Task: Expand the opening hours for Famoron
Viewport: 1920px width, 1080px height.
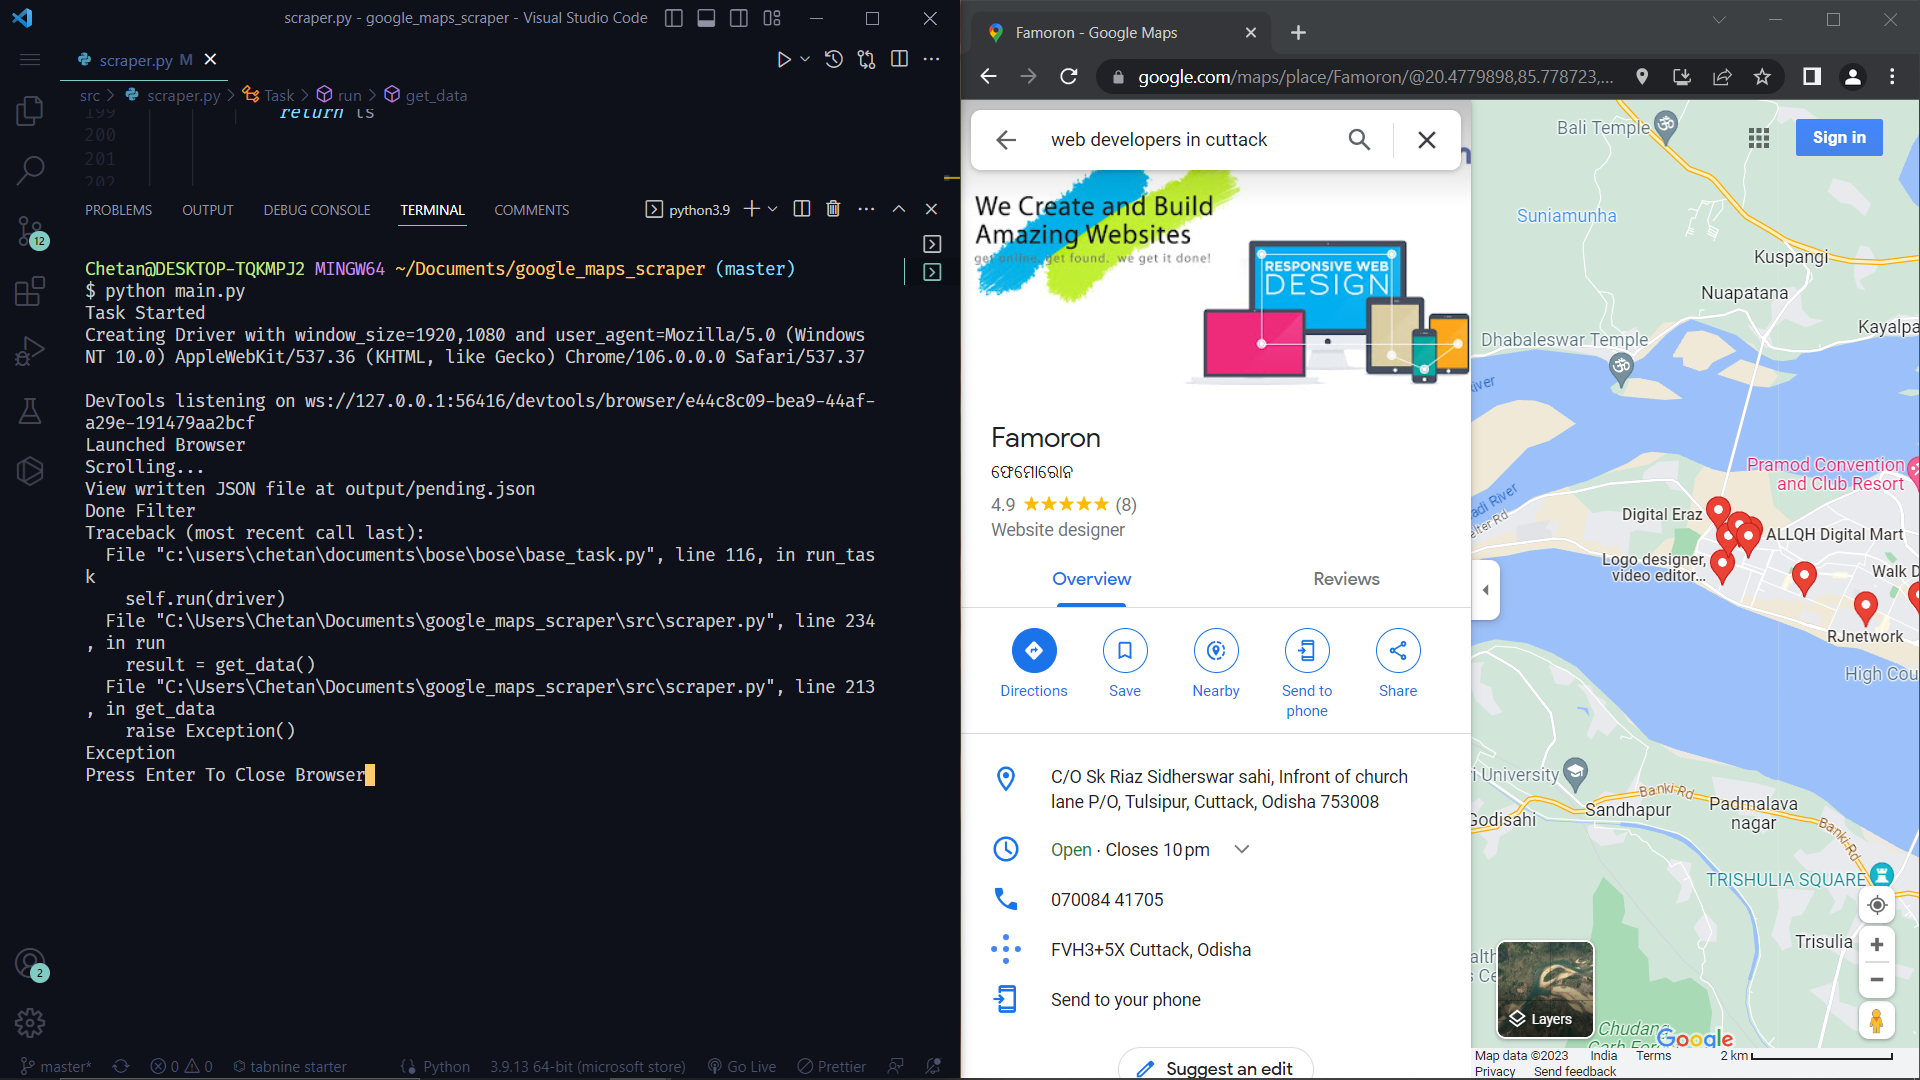Action: pyautogui.click(x=1241, y=849)
